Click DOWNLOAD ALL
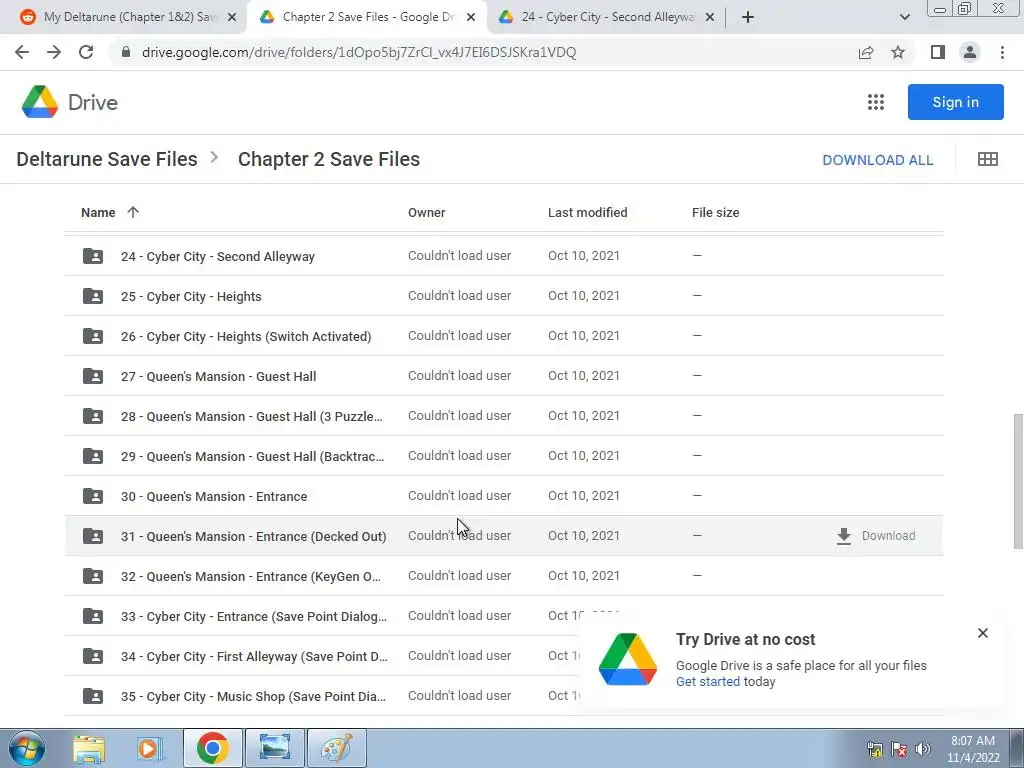This screenshot has height=768, width=1024. point(877,160)
